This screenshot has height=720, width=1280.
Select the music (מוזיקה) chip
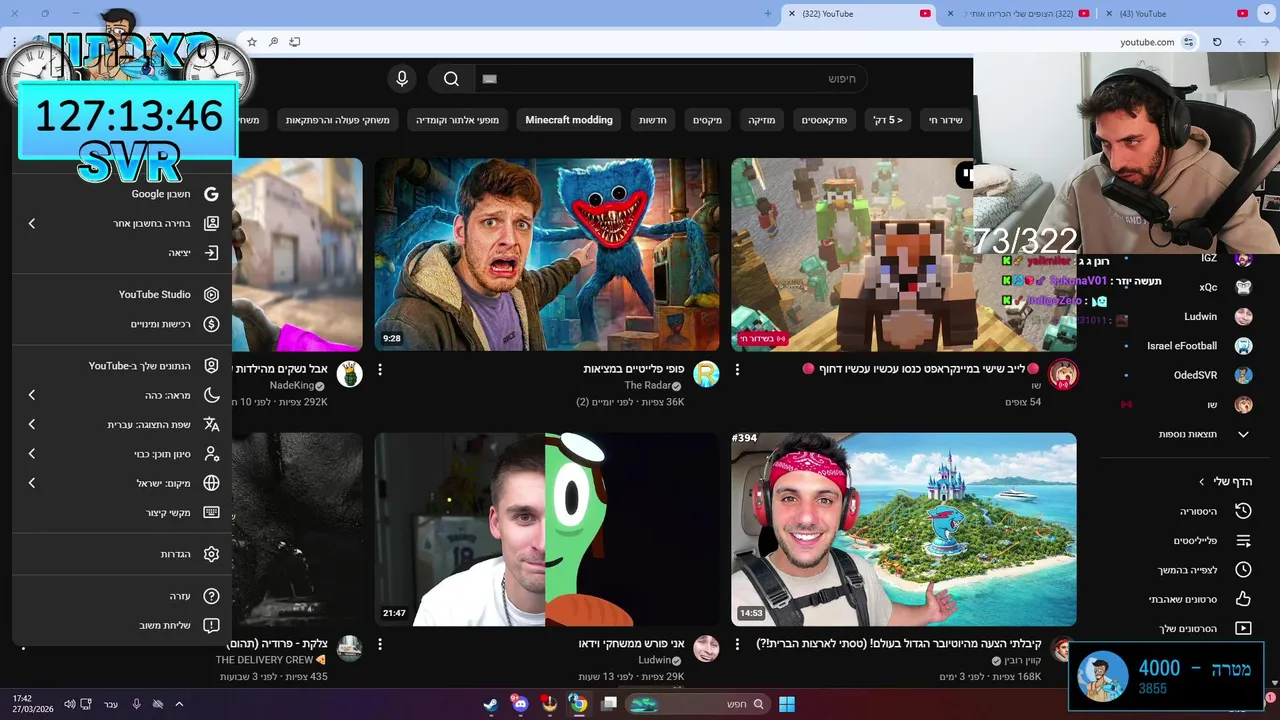(762, 120)
